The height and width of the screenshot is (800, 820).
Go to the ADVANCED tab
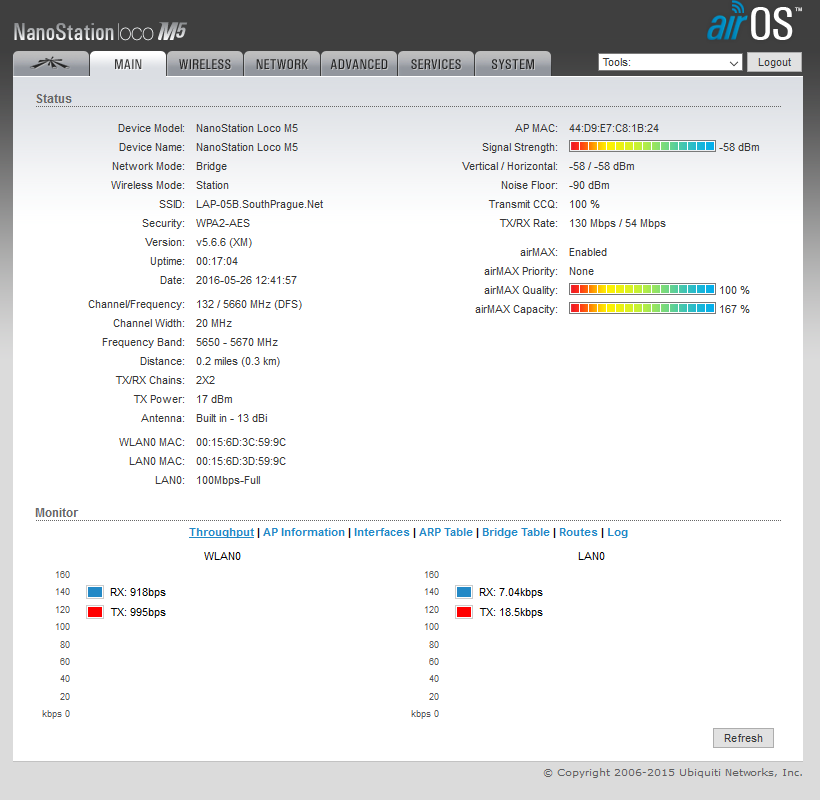[359, 64]
